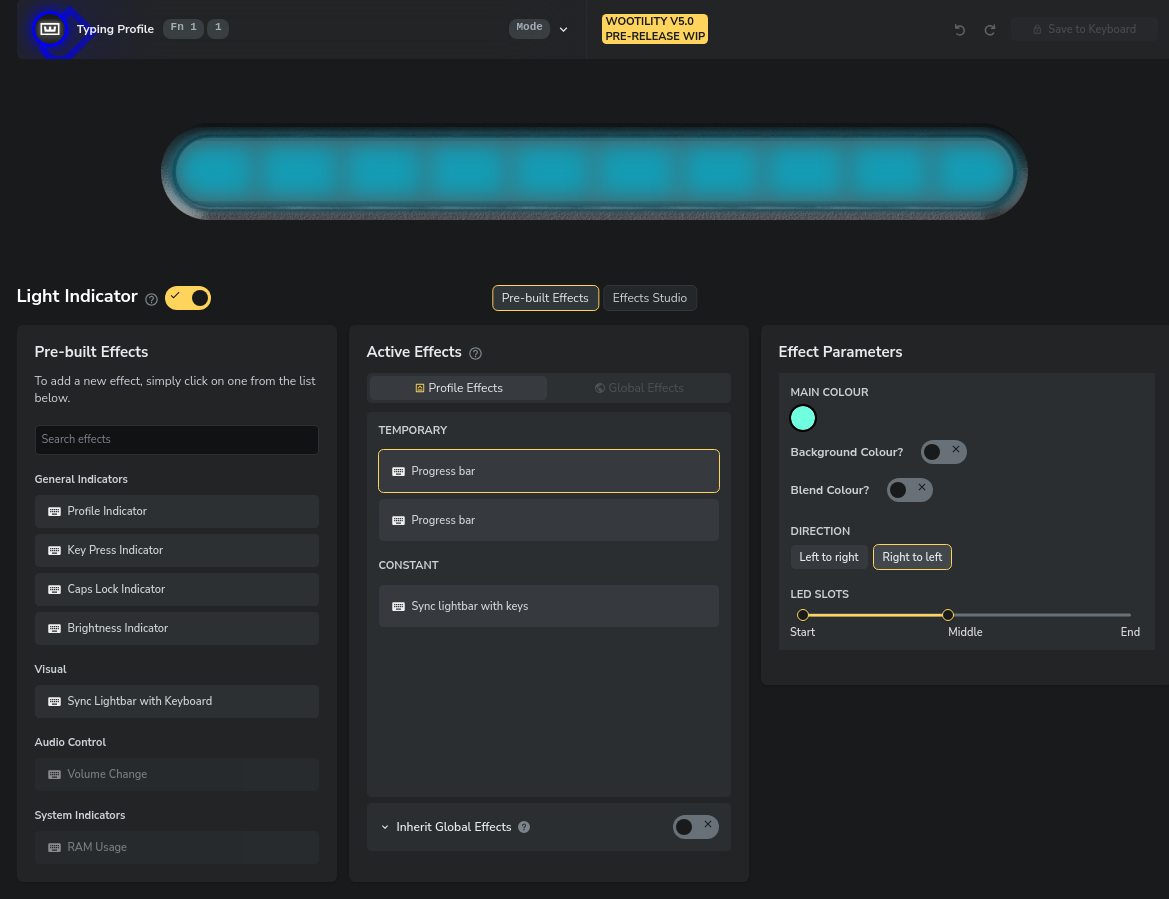Expand the Inherit Global Effects chevron
The image size is (1169, 899).
pos(385,827)
